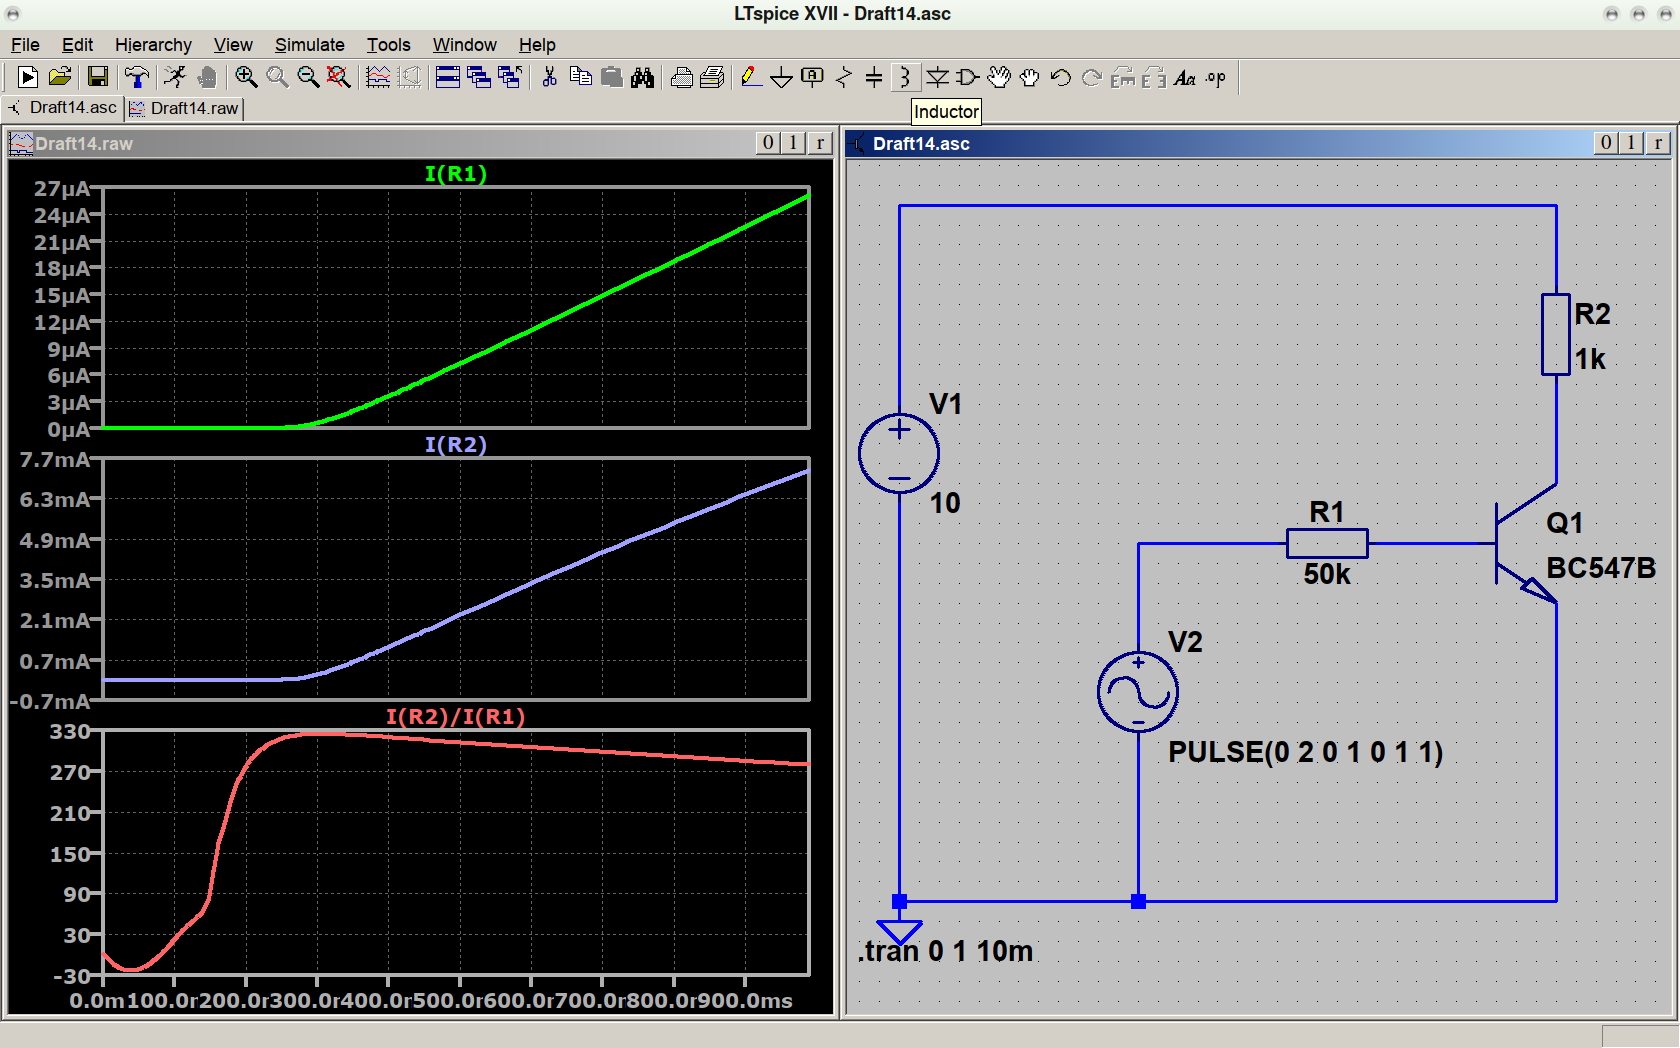Click maximize '1' button of Draft14.asc pane
The width and height of the screenshot is (1680, 1048).
pyautogui.click(x=1631, y=143)
